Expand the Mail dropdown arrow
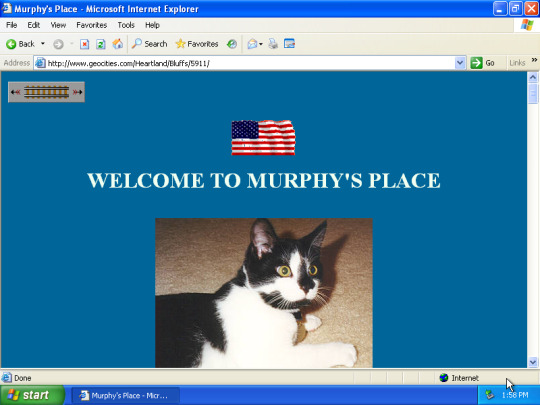This screenshot has width=540, height=405. click(261, 44)
